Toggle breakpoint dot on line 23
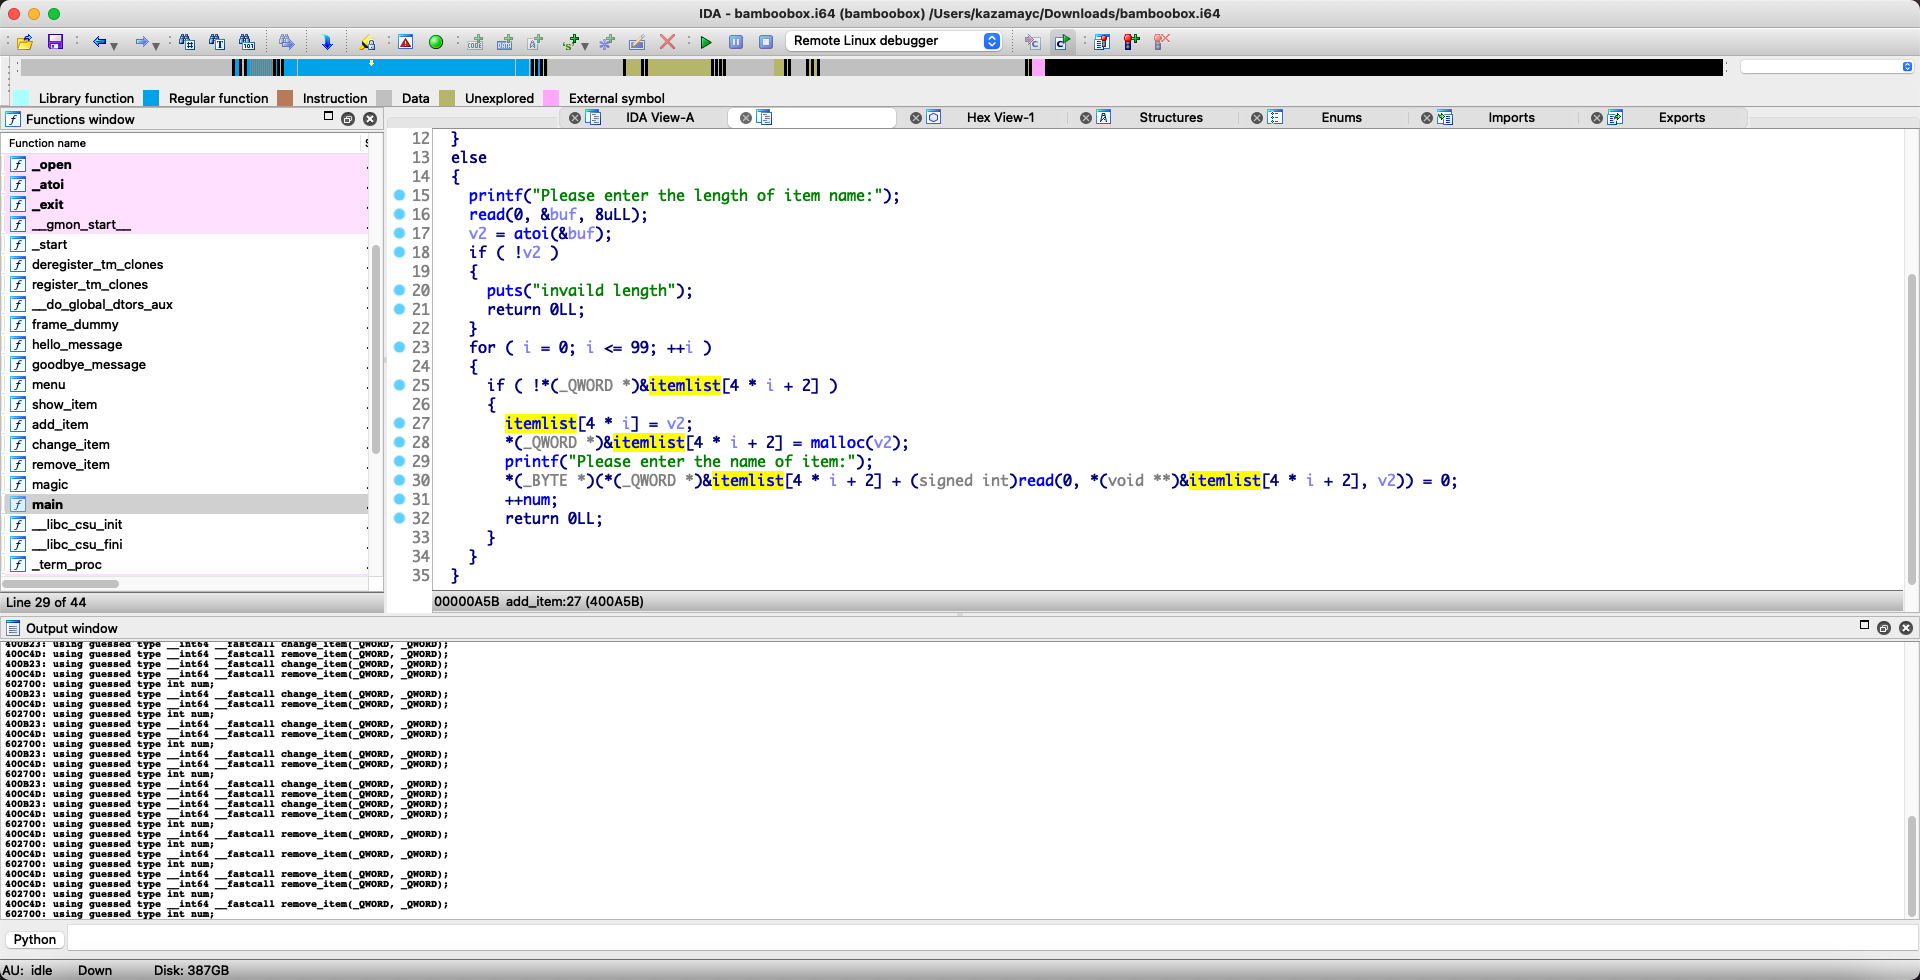This screenshot has height=980, width=1920. 399,347
